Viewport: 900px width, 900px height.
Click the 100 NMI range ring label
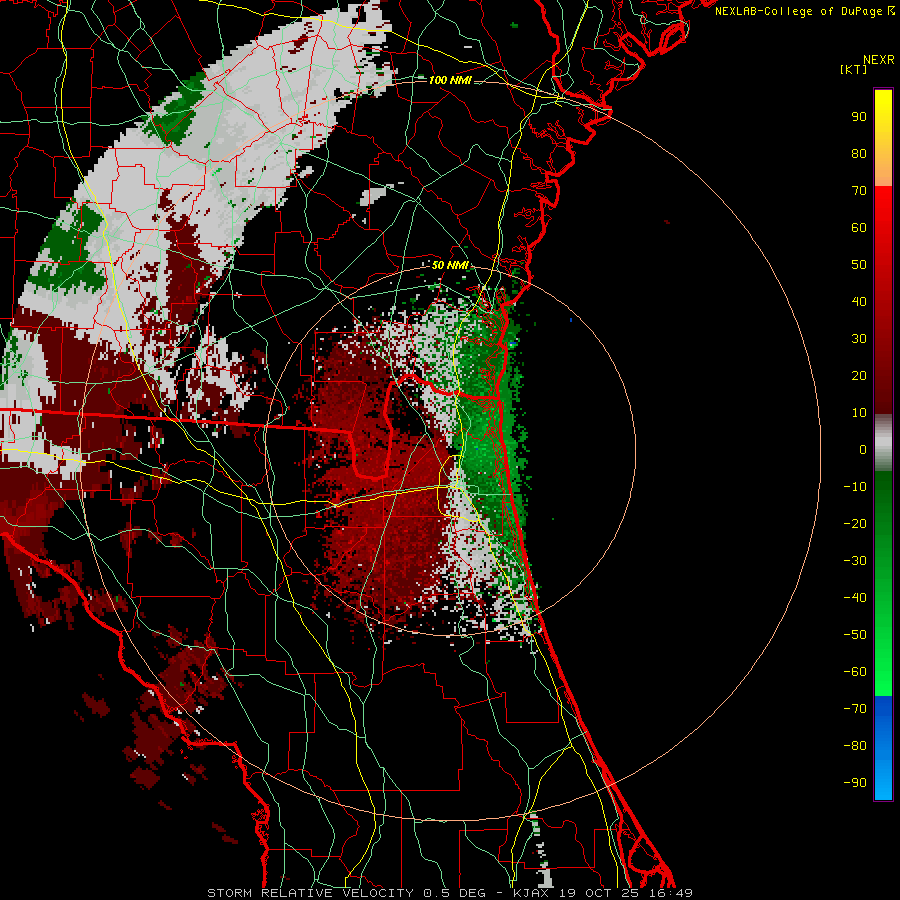tap(450, 80)
